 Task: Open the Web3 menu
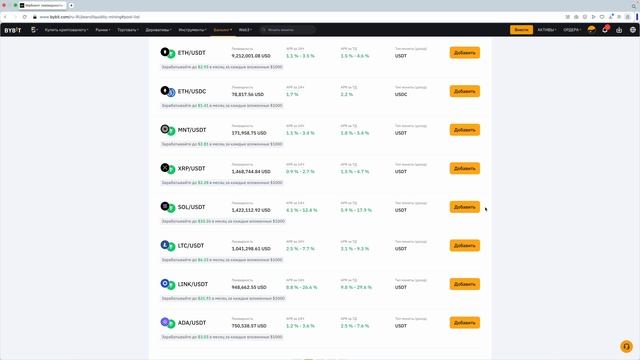[x=245, y=30]
